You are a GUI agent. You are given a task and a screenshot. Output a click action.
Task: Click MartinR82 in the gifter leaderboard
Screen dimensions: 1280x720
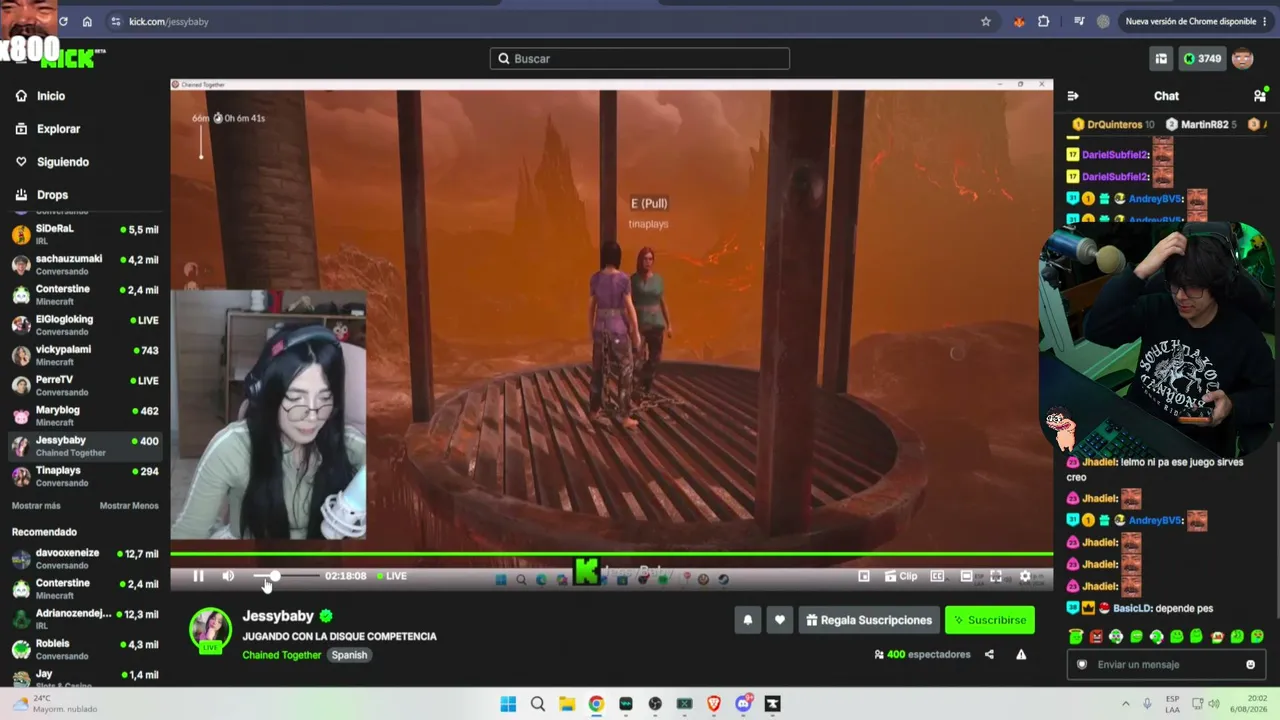[1202, 125]
